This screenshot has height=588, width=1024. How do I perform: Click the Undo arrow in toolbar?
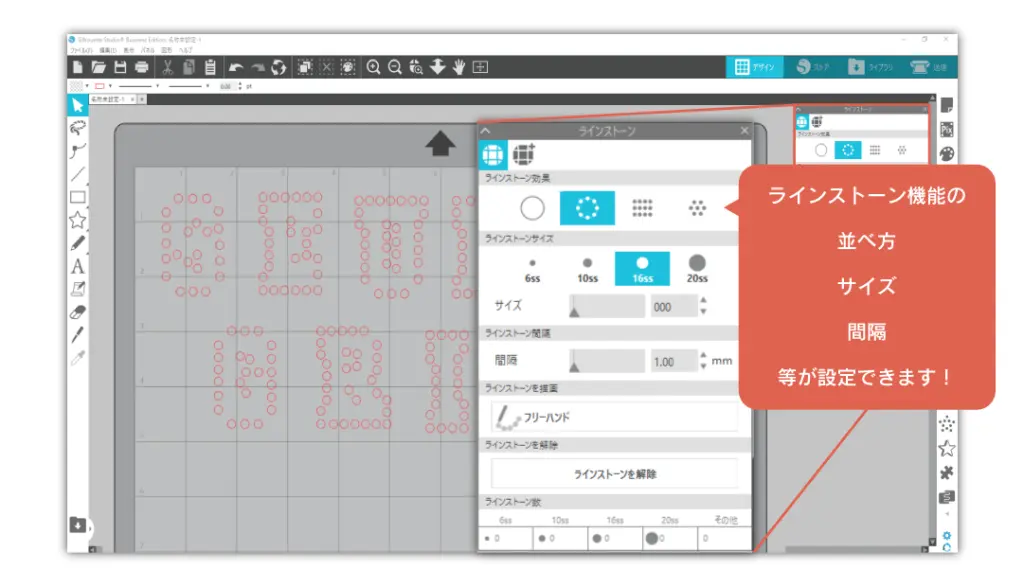pos(236,67)
